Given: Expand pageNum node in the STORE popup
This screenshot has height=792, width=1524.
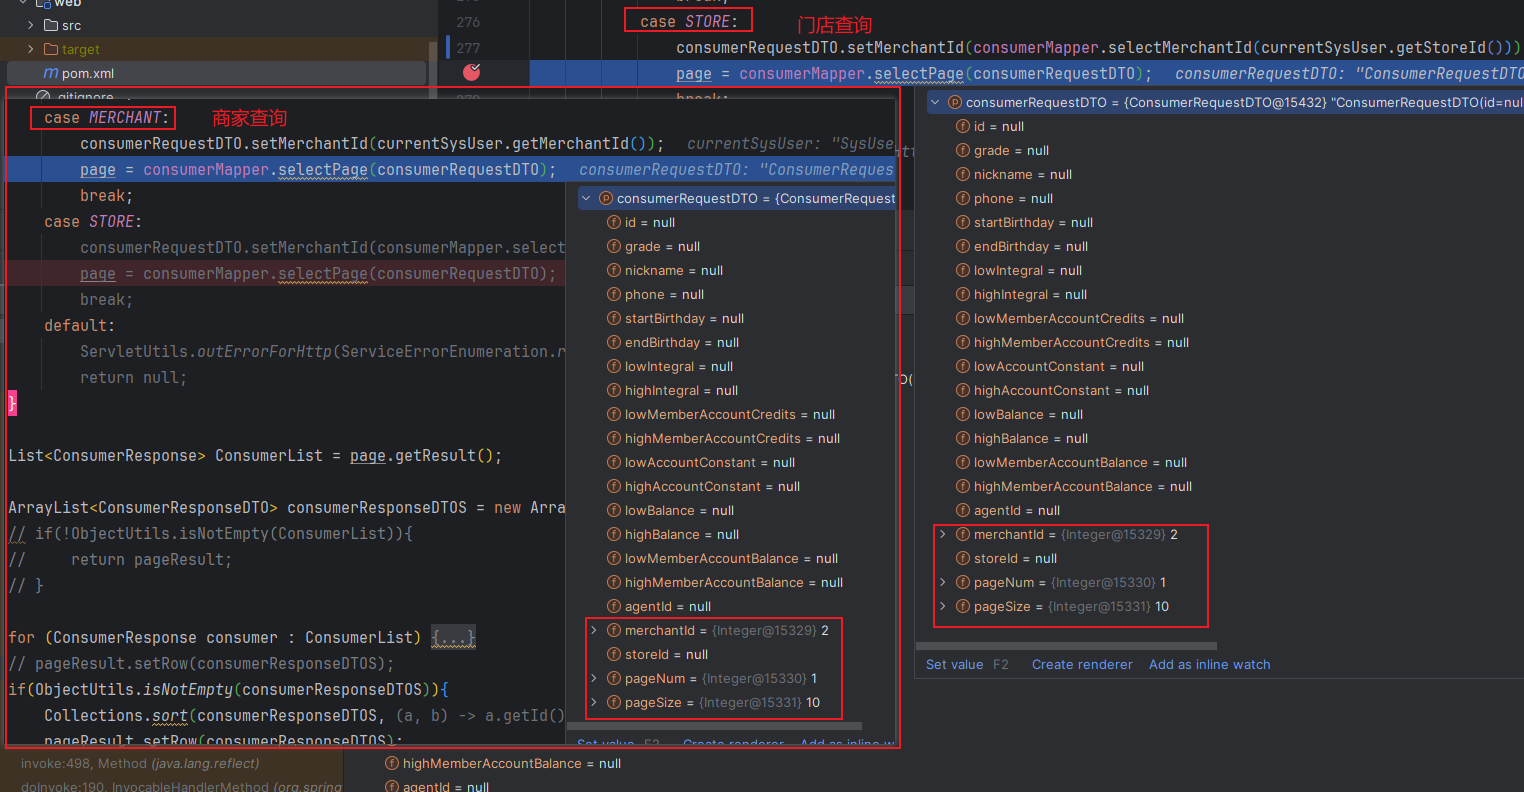Looking at the screenshot, I should [x=942, y=582].
